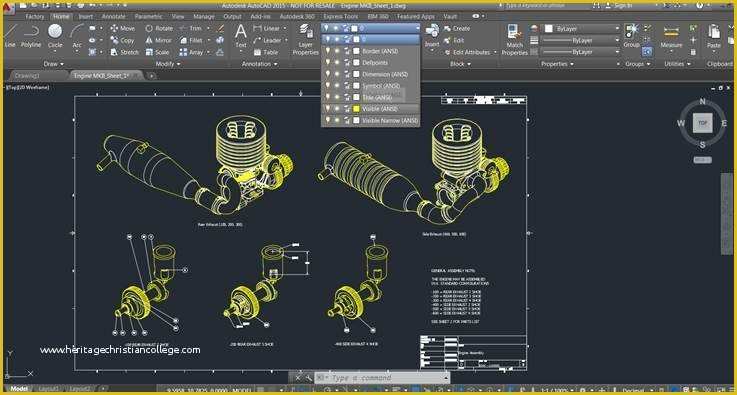Viewport: 737px width, 395px height.
Task: Click TOP face of ViewCube
Action: [x=702, y=123]
